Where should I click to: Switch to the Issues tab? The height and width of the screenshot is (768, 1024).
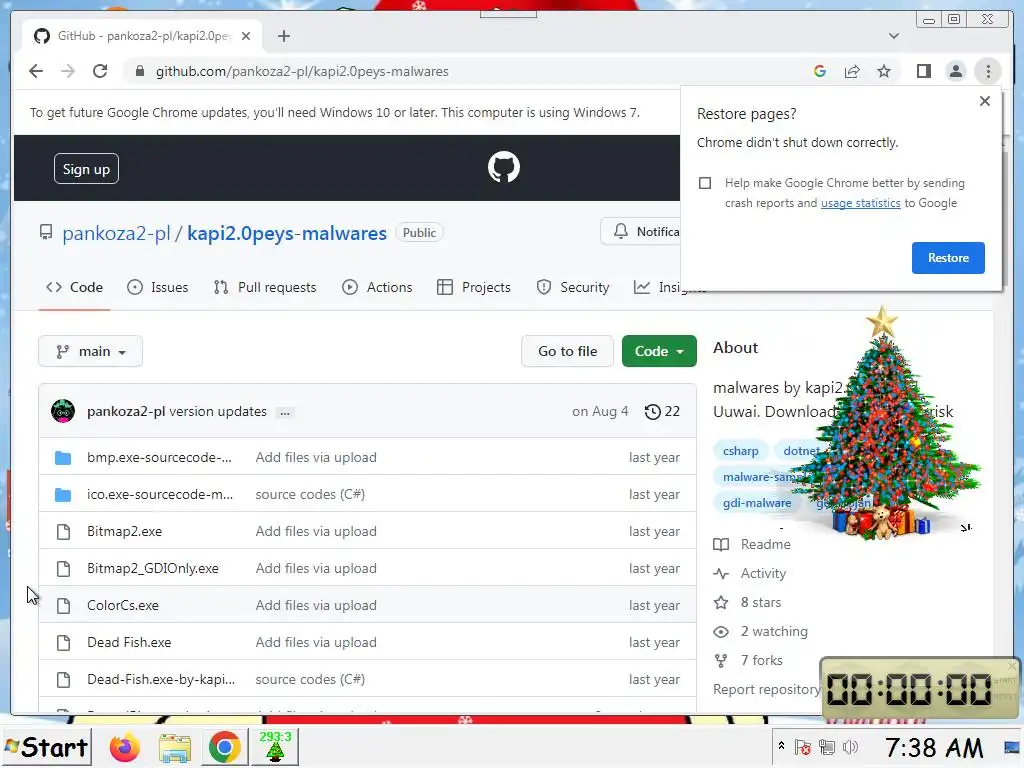click(x=157, y=287)
